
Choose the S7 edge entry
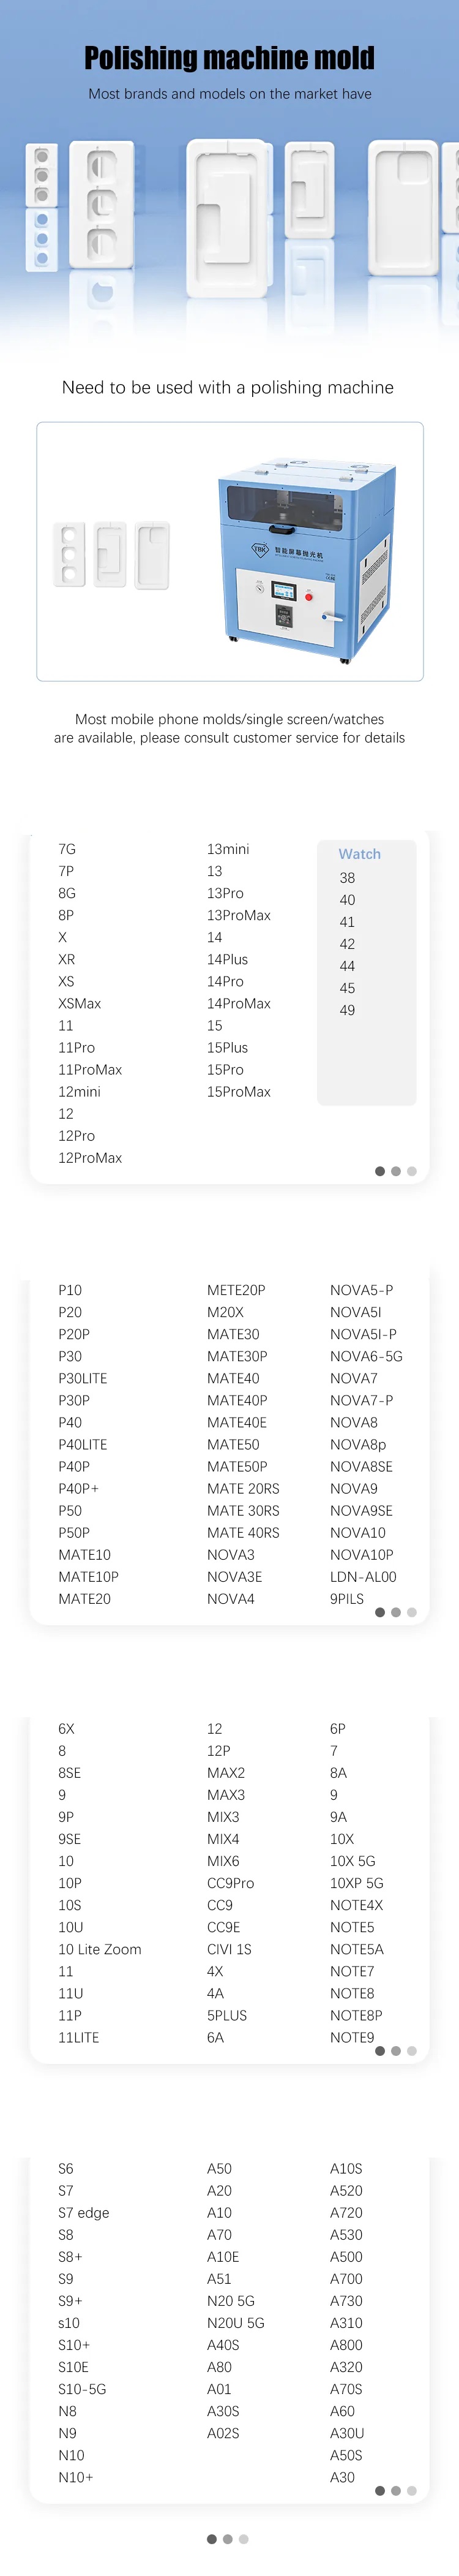tap(84, 2213)
